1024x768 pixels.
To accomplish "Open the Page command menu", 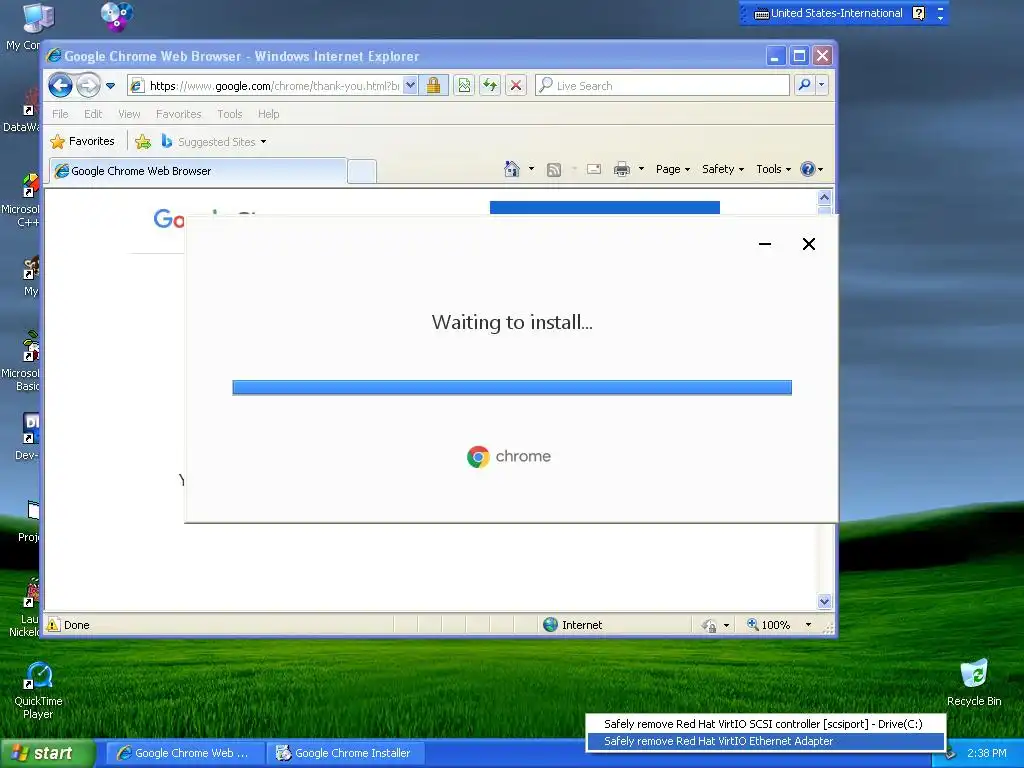I will pos(673,169).
